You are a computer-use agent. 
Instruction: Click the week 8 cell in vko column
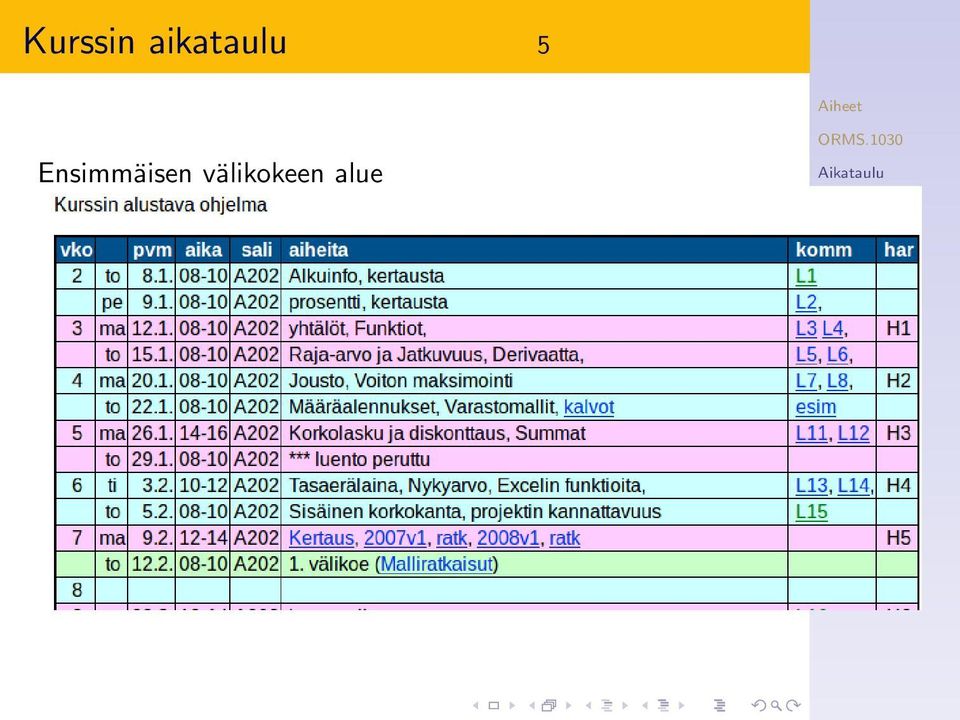tap(77, 590)
